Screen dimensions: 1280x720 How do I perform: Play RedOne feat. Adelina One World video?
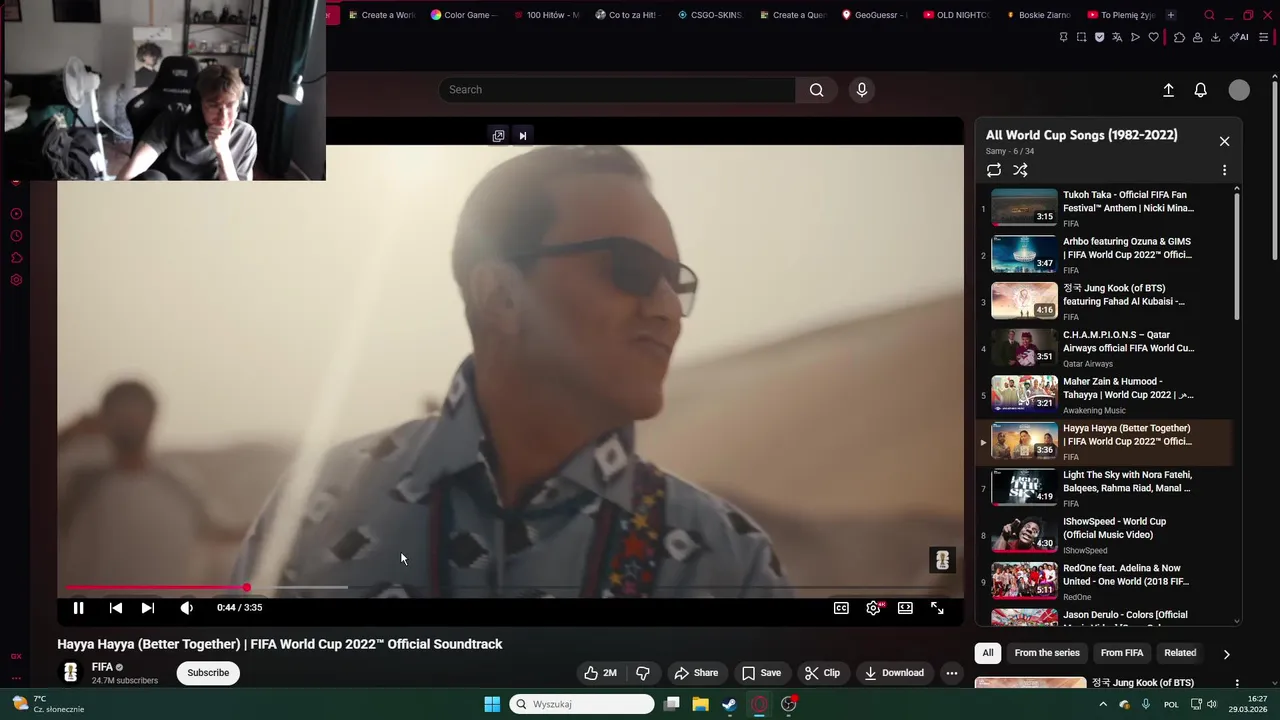(1104, 582)
